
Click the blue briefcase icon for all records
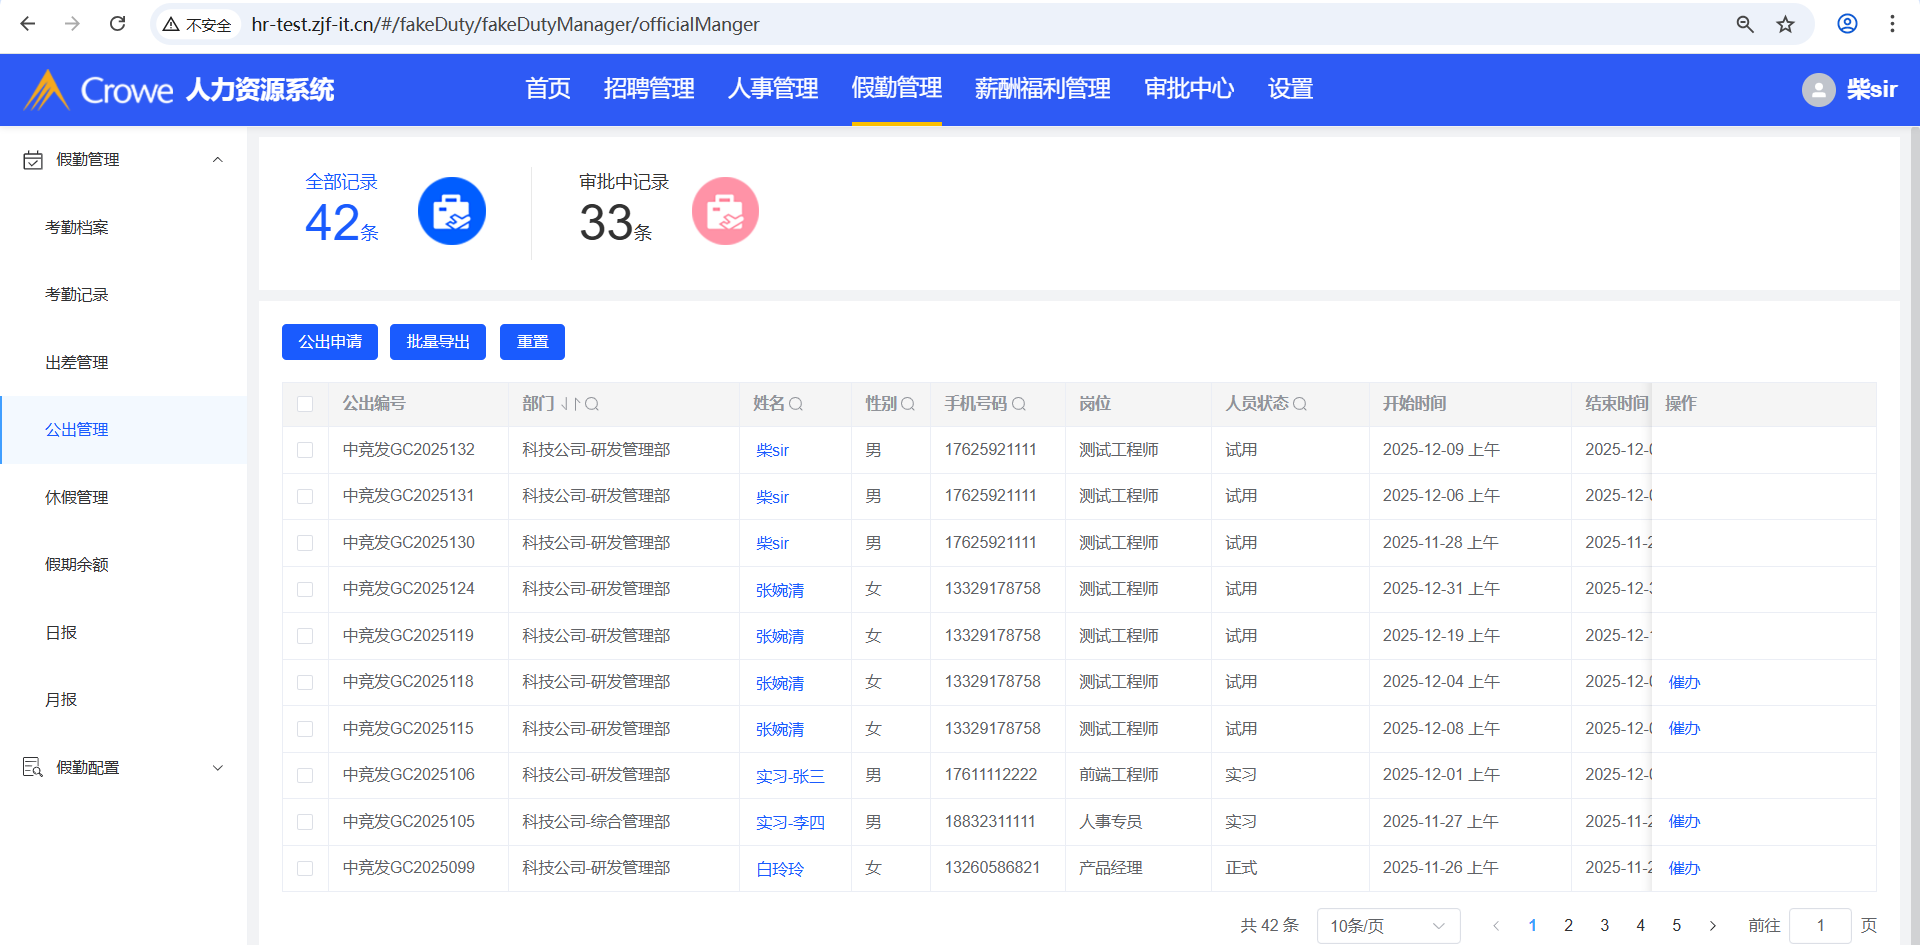click(x=451, y=211)
